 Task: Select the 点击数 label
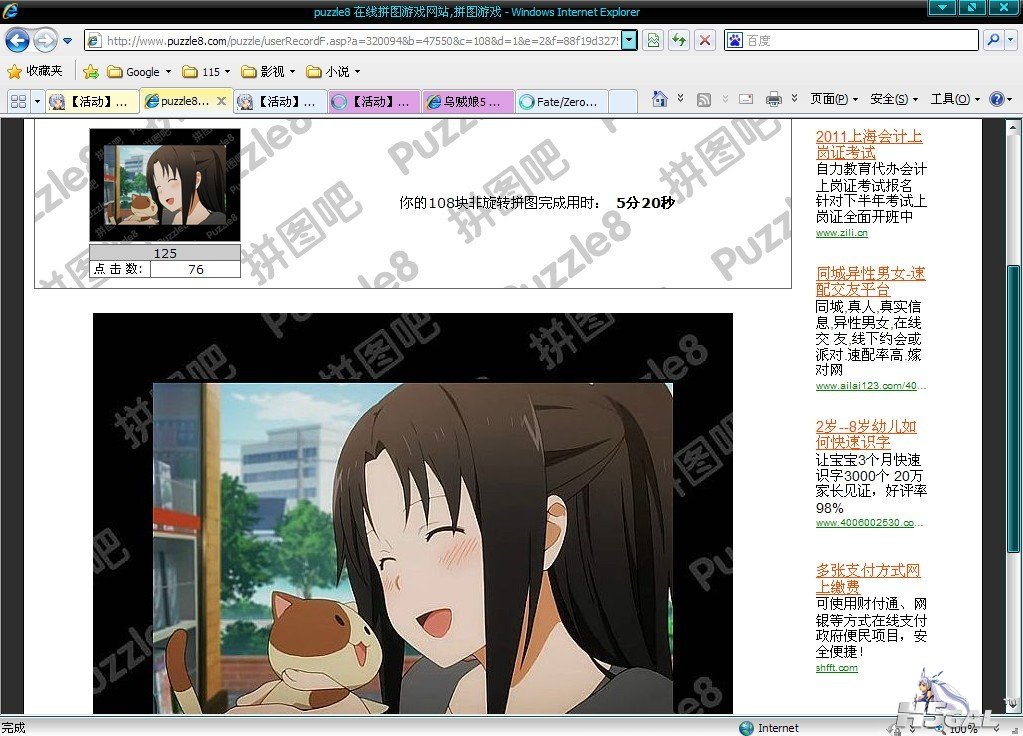tap(119, 269)
